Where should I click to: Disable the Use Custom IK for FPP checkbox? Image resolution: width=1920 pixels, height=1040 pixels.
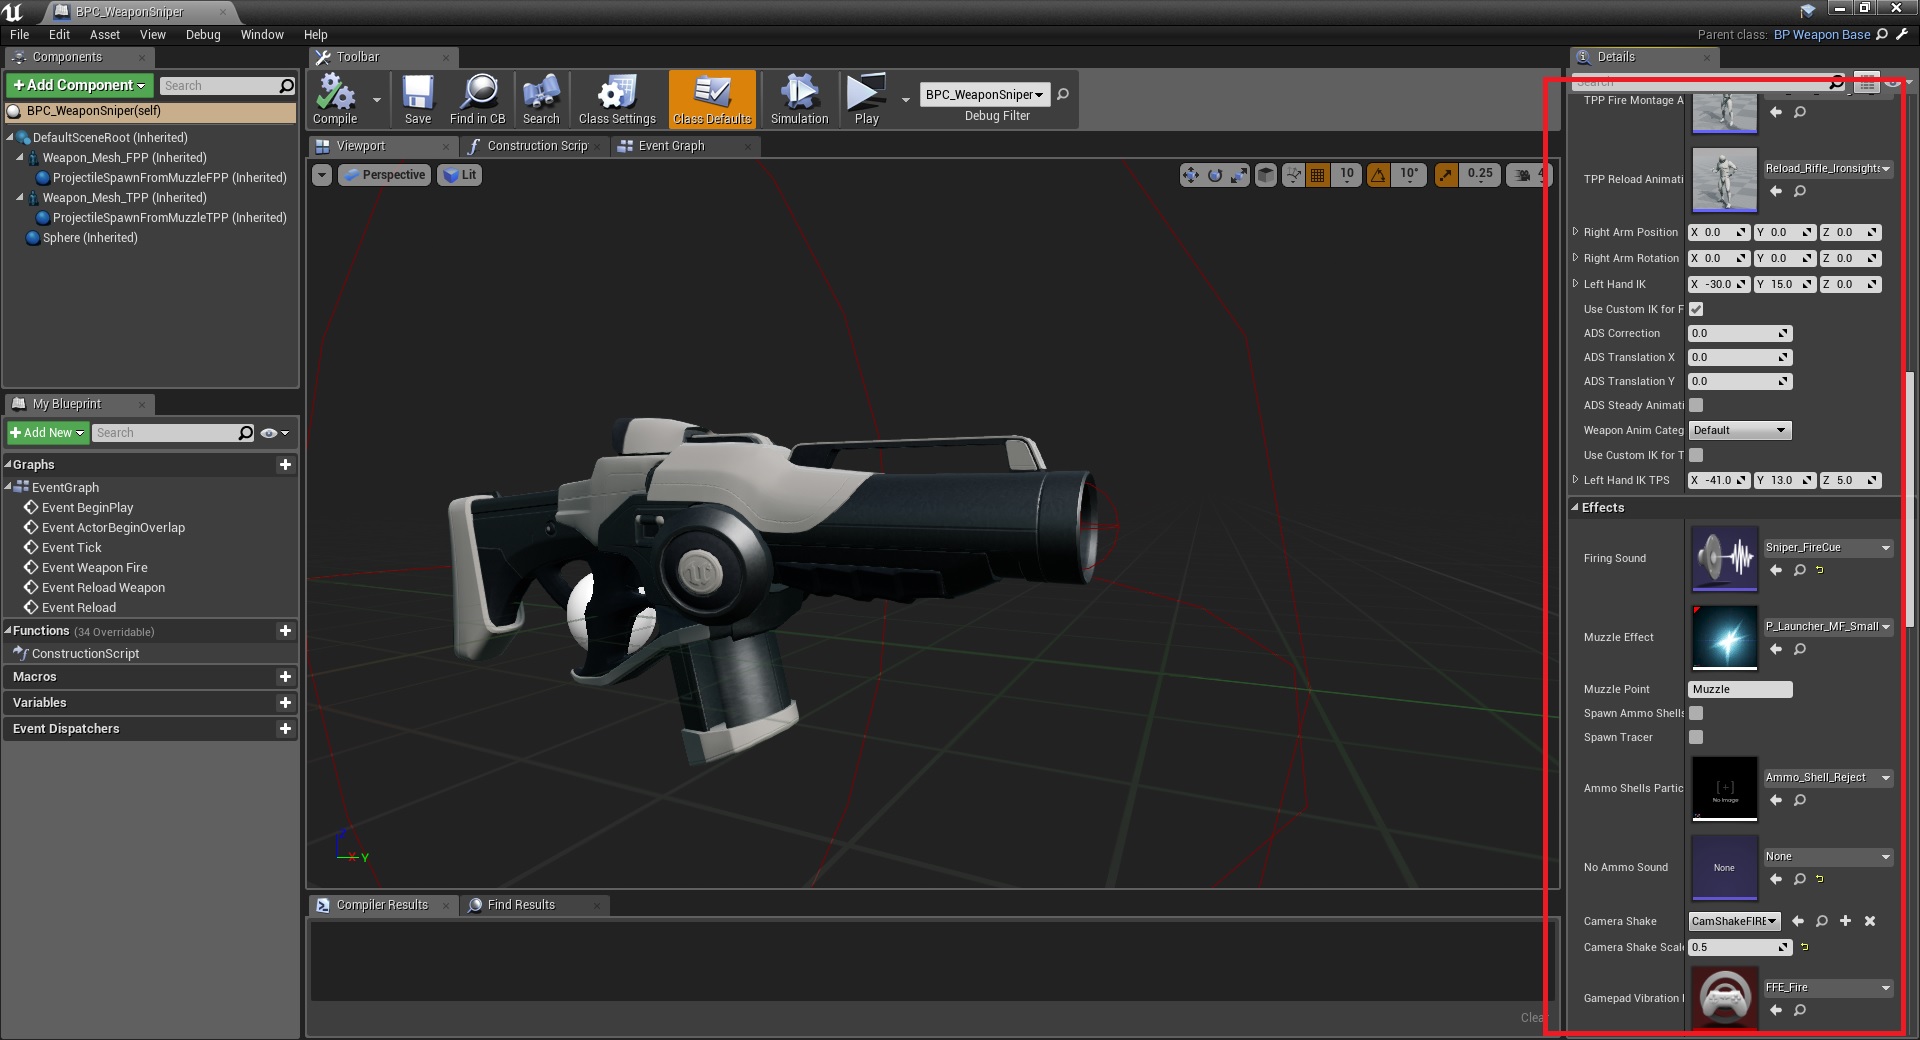click(x=1696, y=309)
